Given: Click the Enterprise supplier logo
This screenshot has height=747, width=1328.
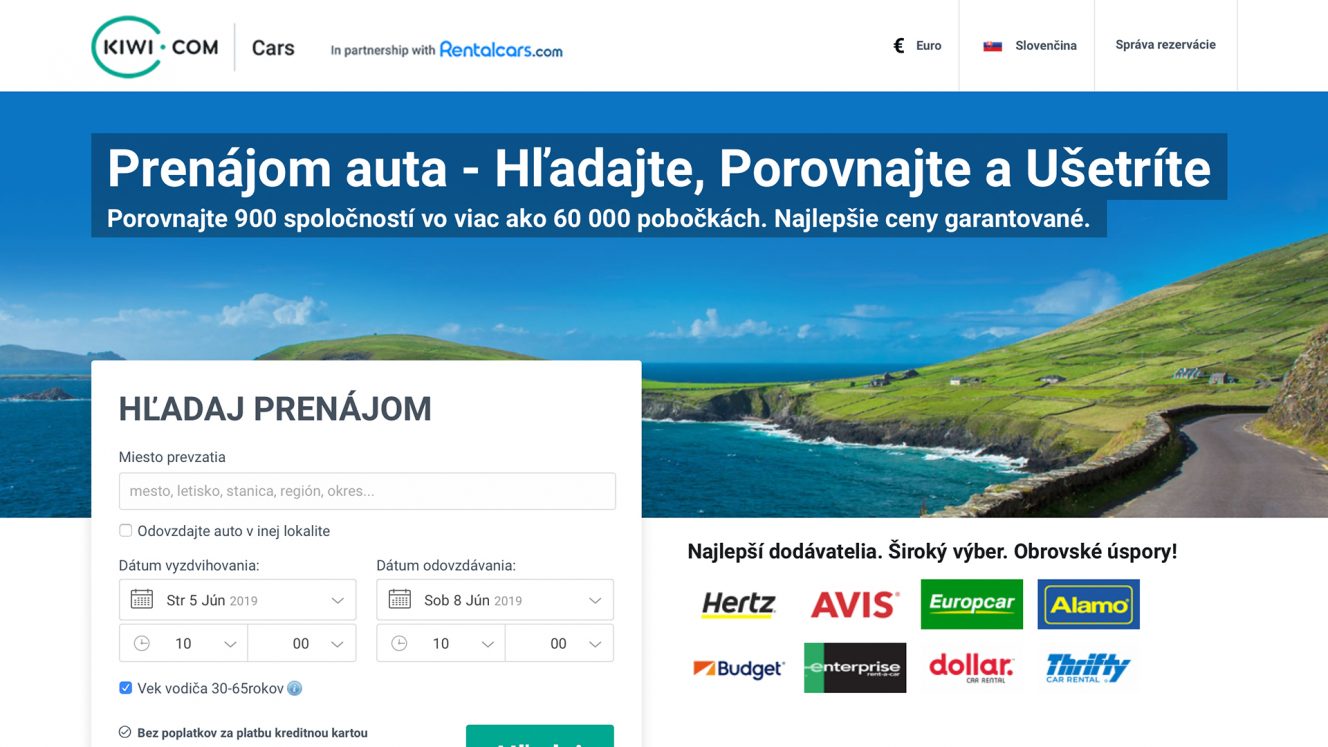Looking at the screenshot, I should pos(855,668).
